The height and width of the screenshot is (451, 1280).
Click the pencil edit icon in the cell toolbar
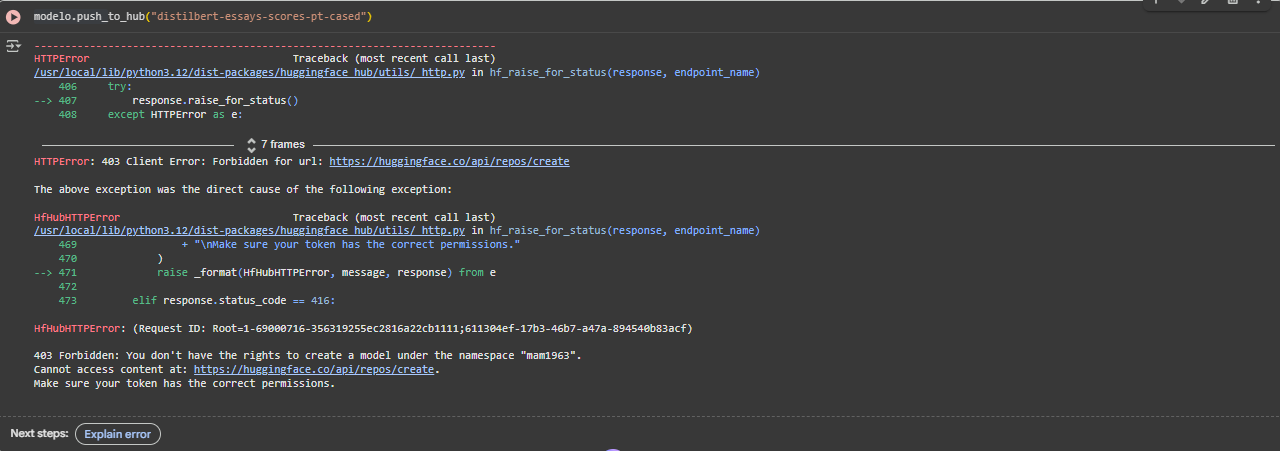click(x=1206, y=3)
